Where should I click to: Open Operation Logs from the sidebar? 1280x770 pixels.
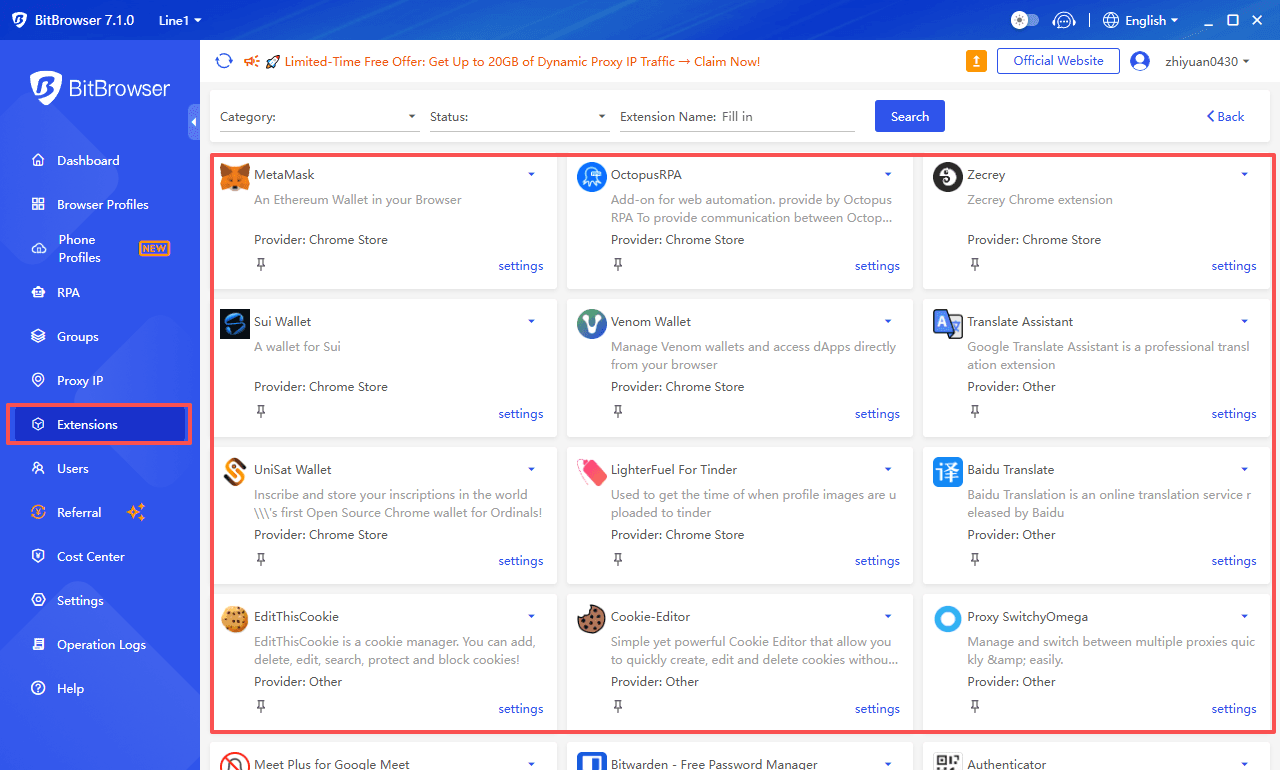[x=103, y=644]
